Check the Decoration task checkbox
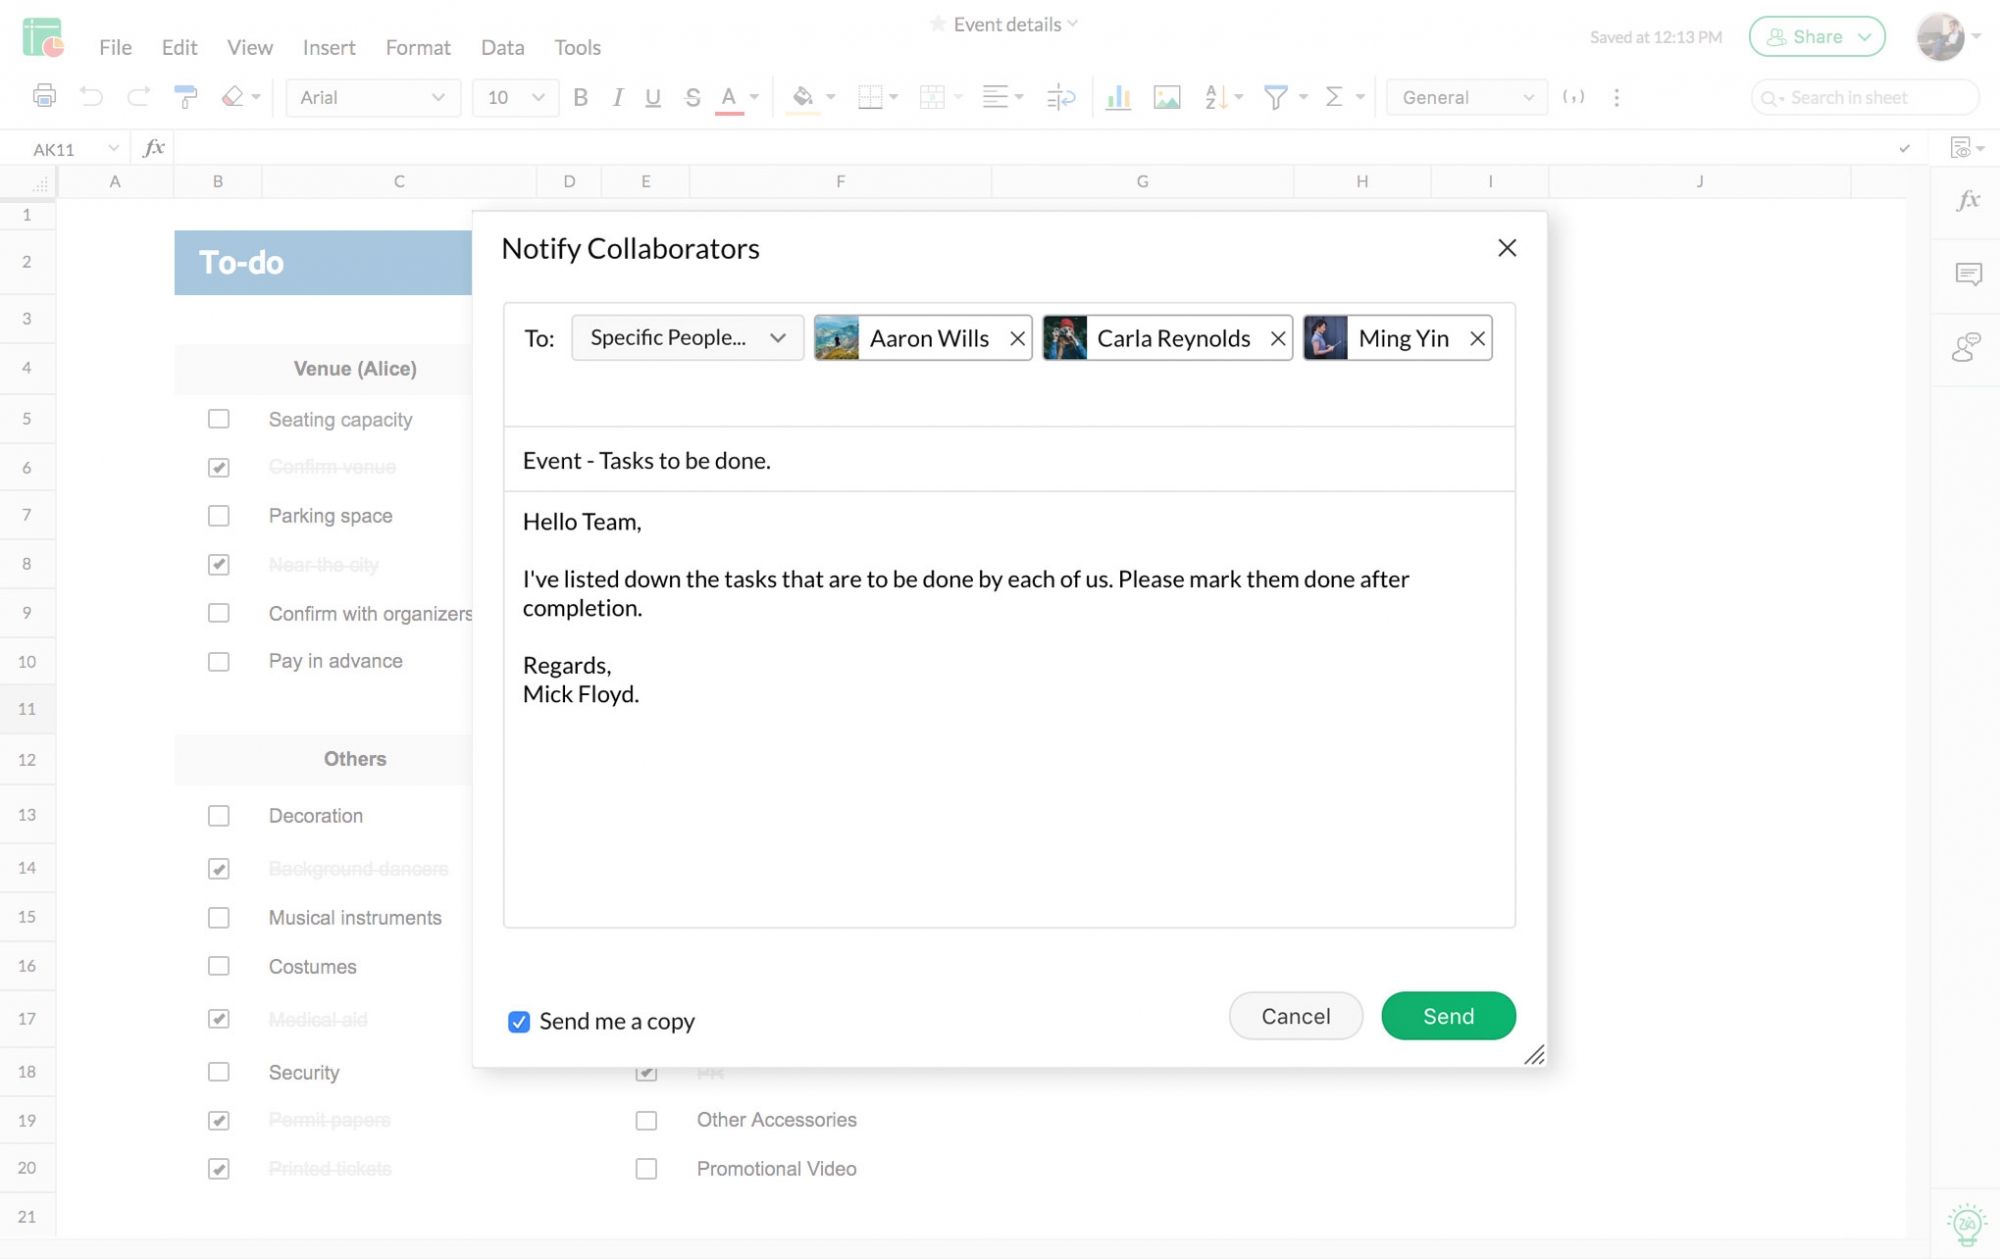Viewport: 2000px width, 1259px height. tap(219, 815)
